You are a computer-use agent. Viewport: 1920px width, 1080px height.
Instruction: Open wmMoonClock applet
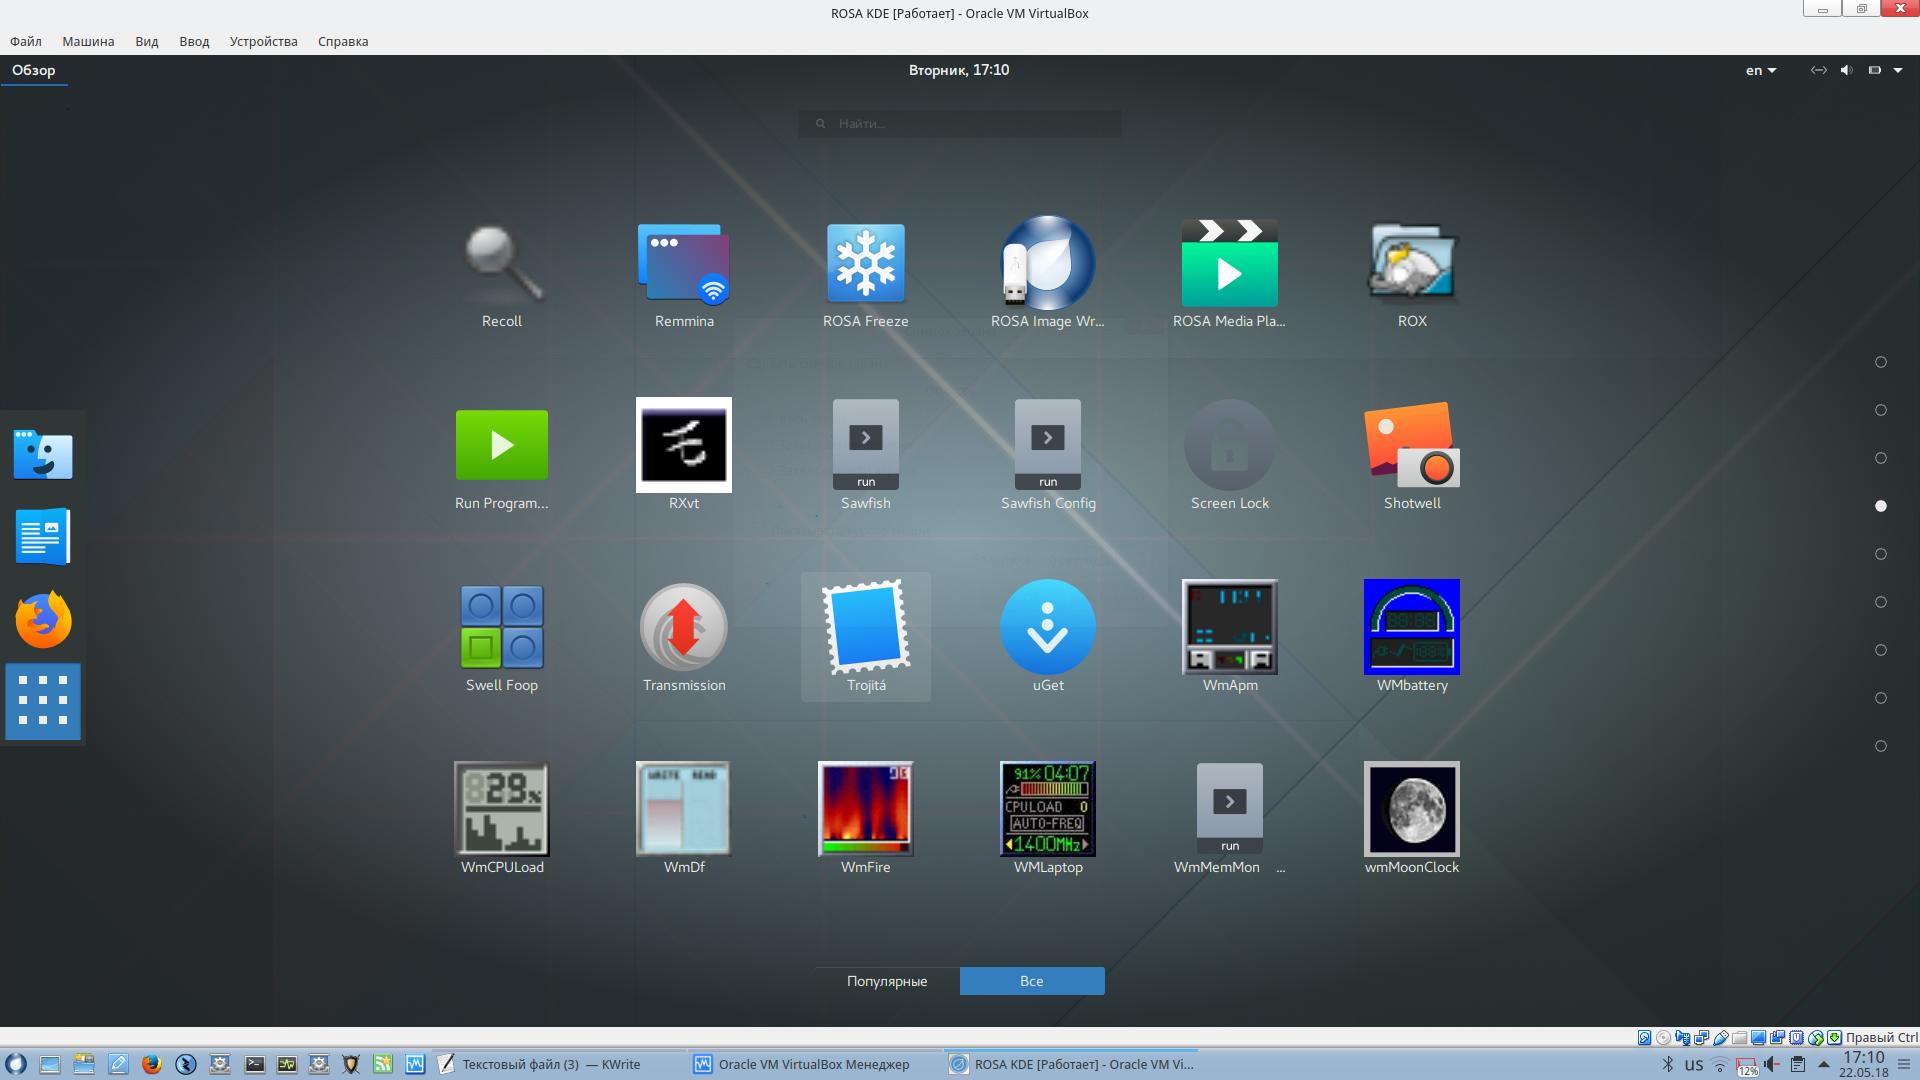pyautogui.click(x=1411, y=810)
